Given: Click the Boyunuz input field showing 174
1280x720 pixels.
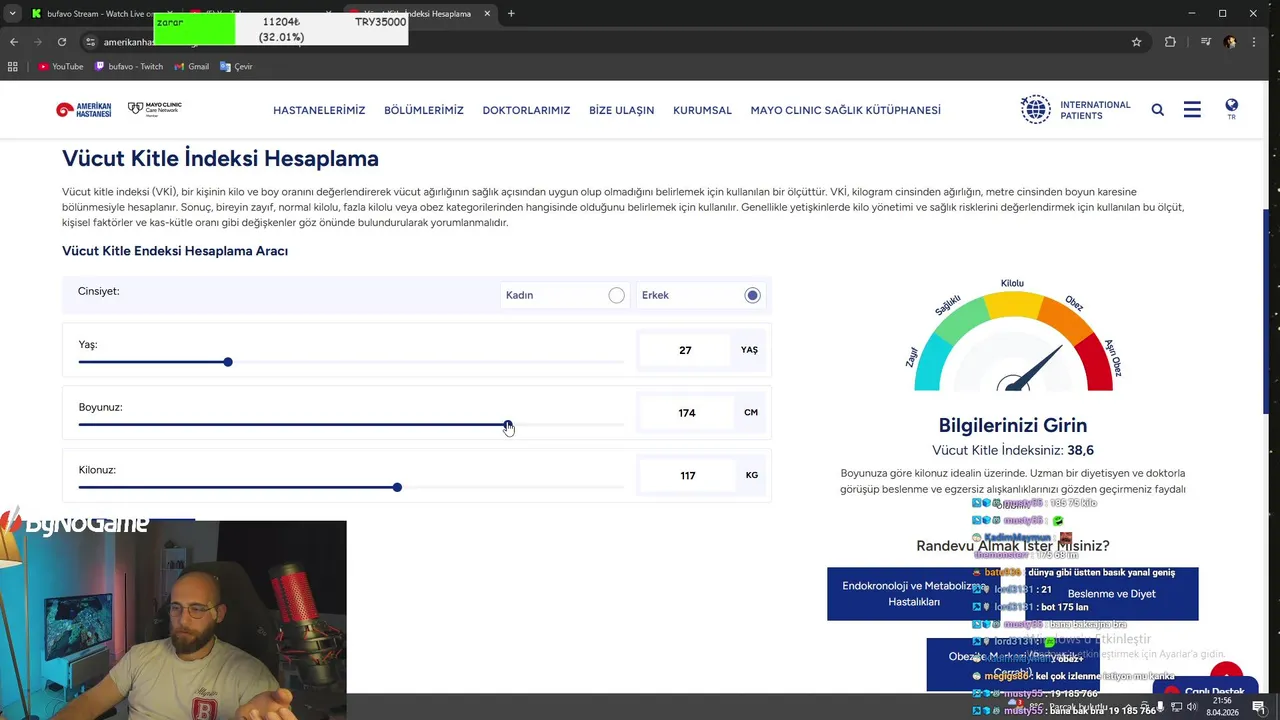Looking at the screenshot, I should pyautogui.click(x=685, y=413).
